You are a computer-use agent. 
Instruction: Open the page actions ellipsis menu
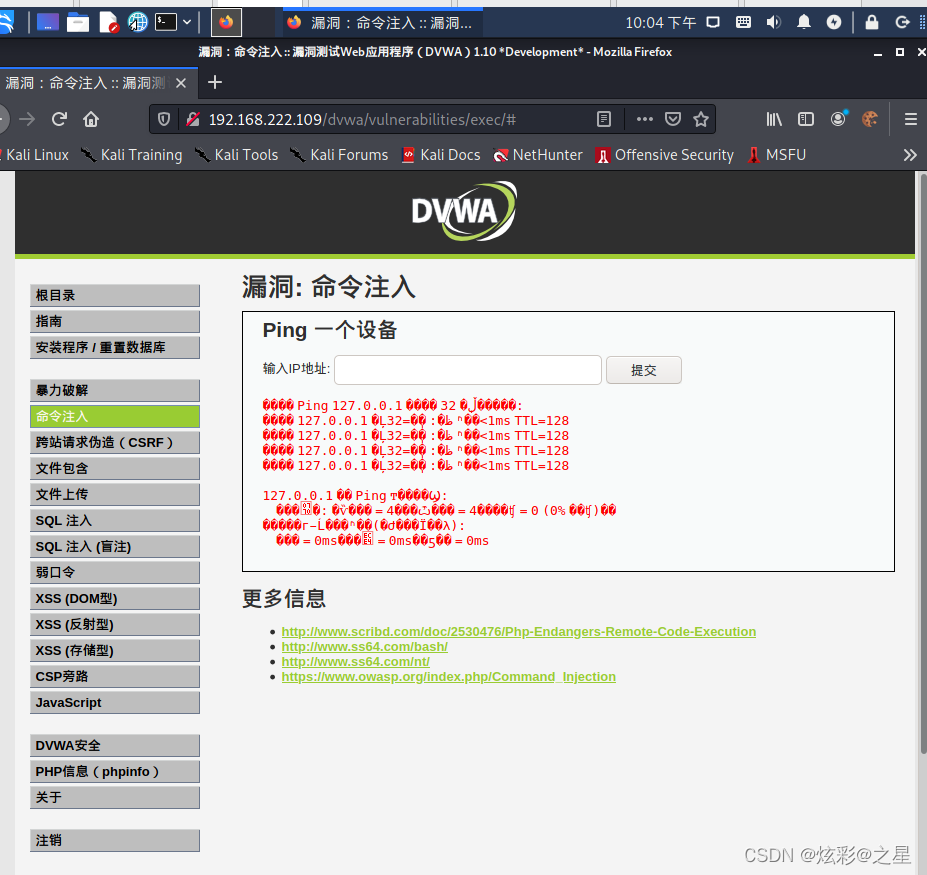pyautogui.click(x=644, y=118)
